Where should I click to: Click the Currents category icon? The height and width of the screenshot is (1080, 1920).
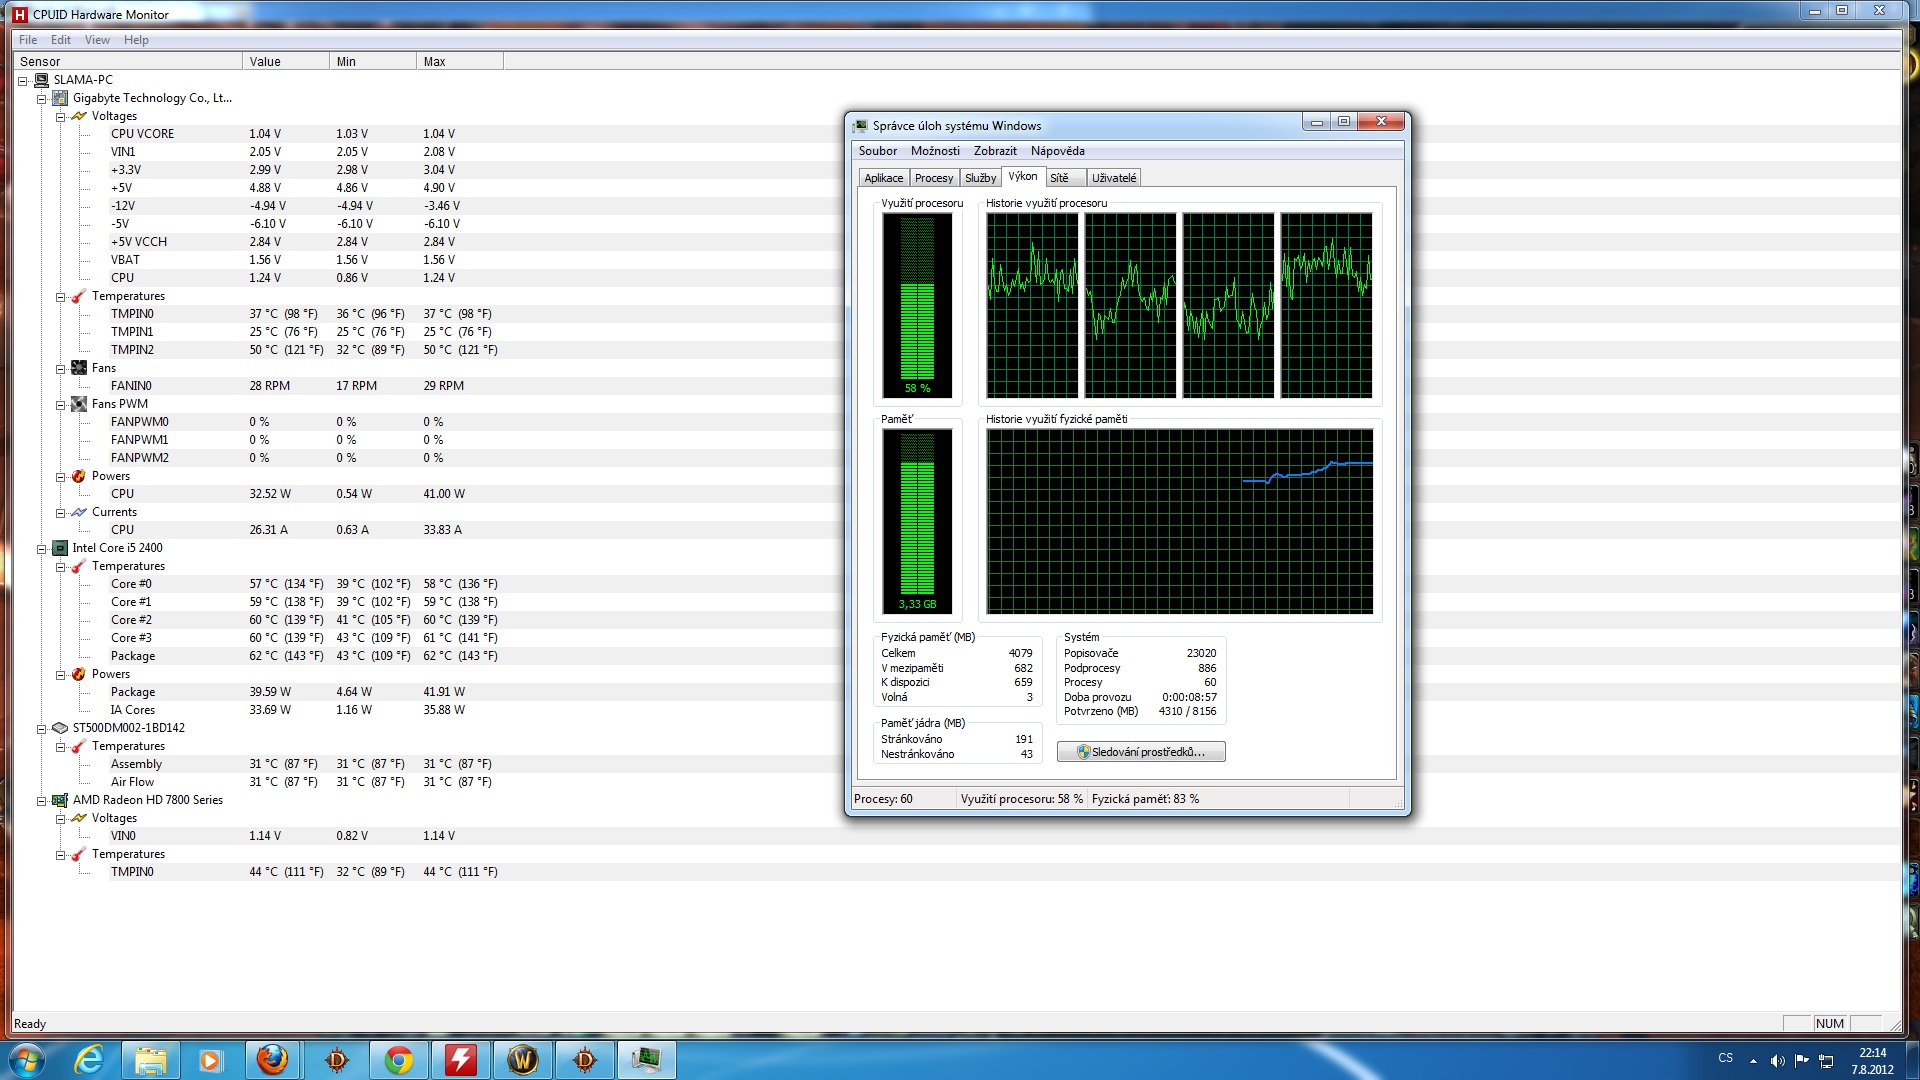click(79, 512)
